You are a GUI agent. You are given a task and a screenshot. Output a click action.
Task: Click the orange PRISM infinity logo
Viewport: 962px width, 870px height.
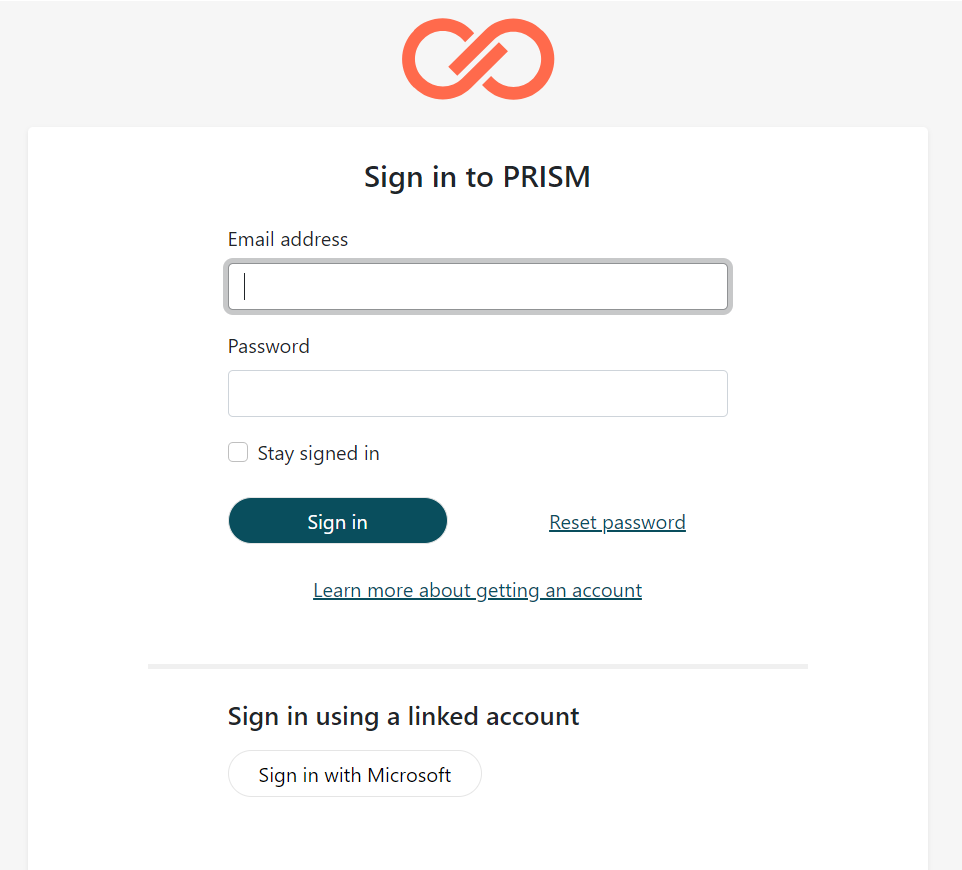pos(478,60)
